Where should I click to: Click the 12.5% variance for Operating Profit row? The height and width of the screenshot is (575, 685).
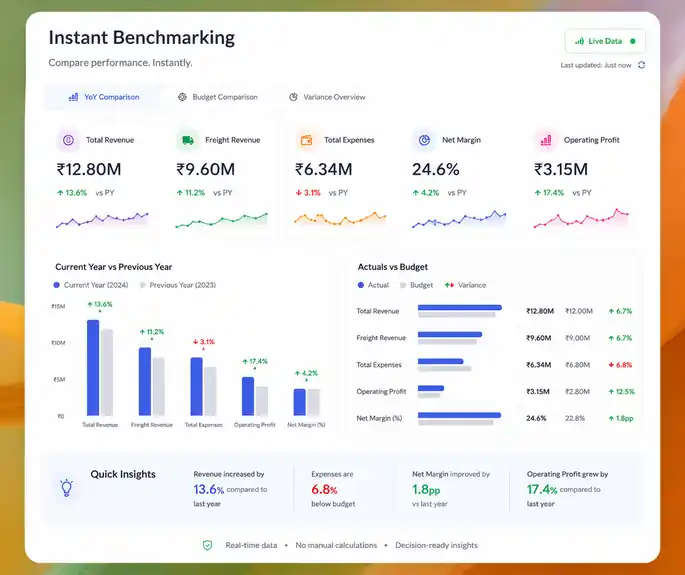tap(622, 391)
